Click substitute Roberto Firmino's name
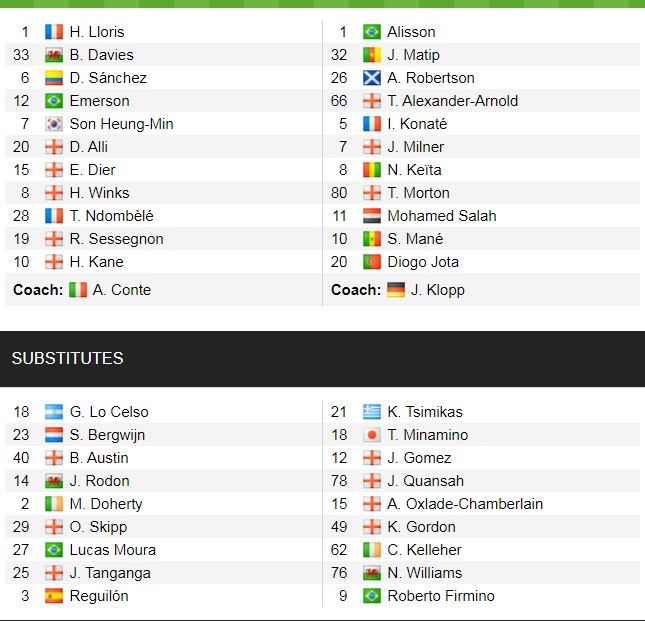Viewport: 645px width, 621px height. coord(441,596)
